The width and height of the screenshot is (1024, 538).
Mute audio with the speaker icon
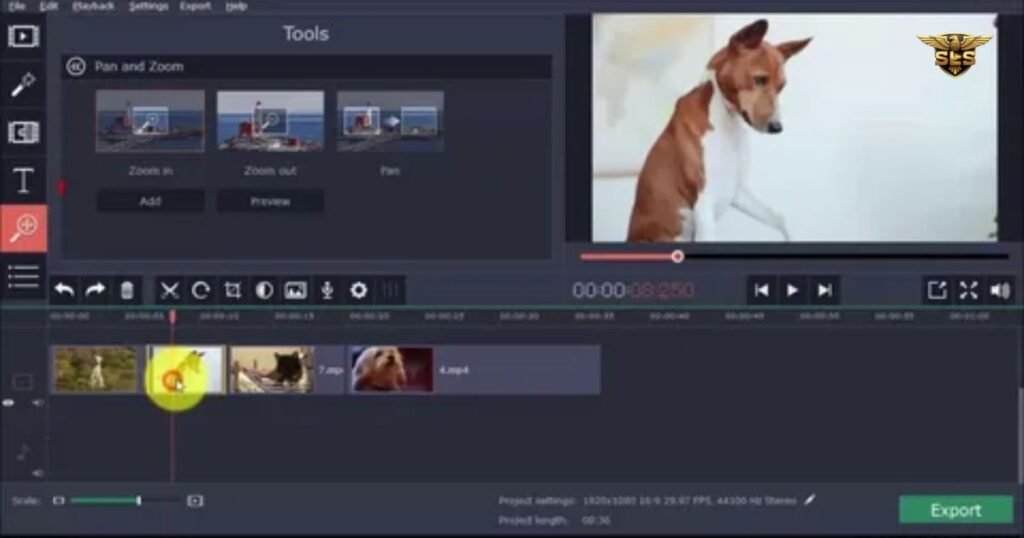coord(1000,290)
